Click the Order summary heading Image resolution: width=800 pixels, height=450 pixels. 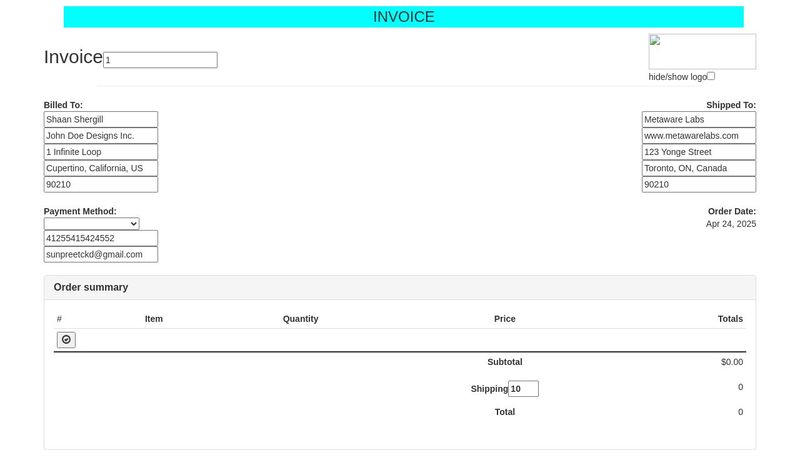[91, 287]
